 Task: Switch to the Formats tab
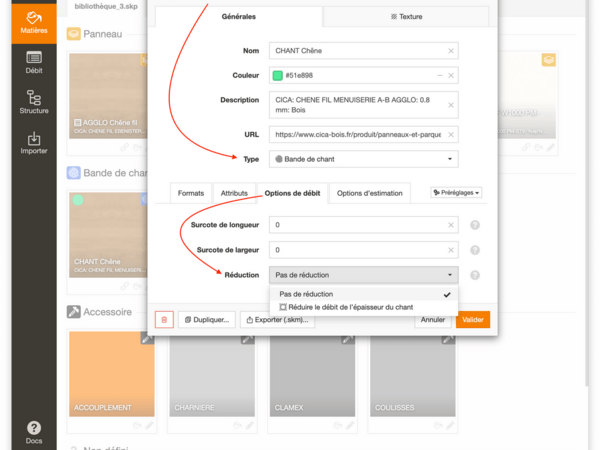pos(191,193)
